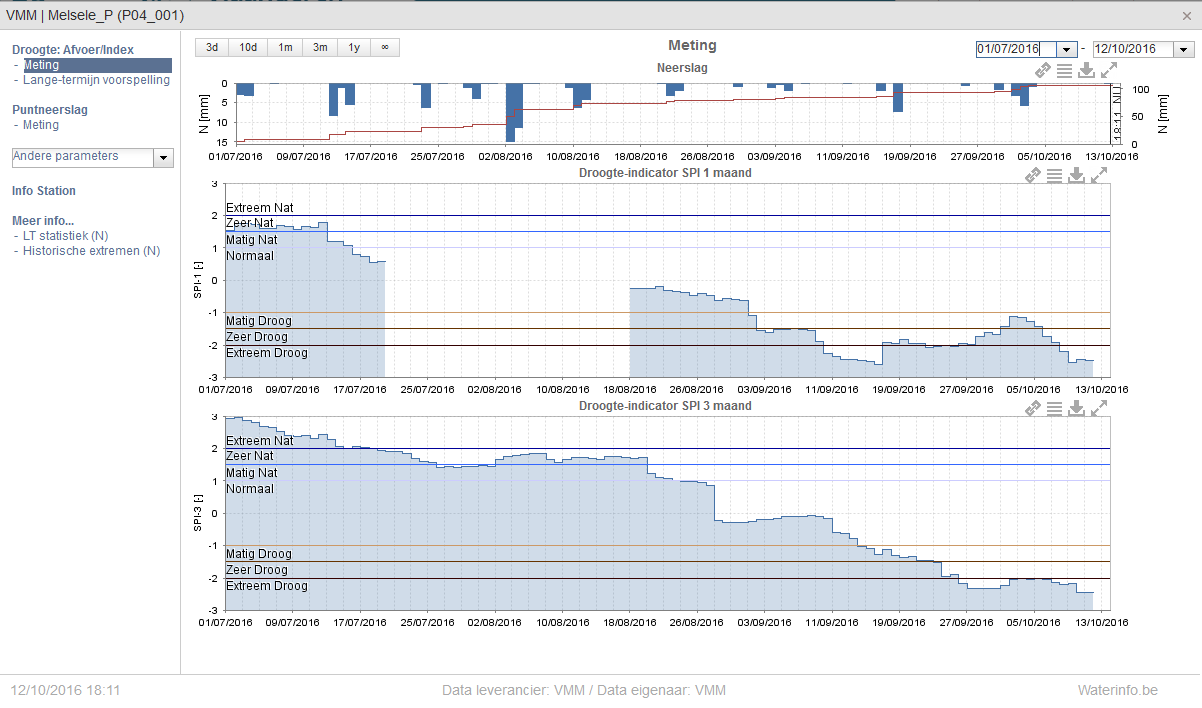Open the LT statistiek (N) link
1202x708 pixels.
click(x=65, y=236)
